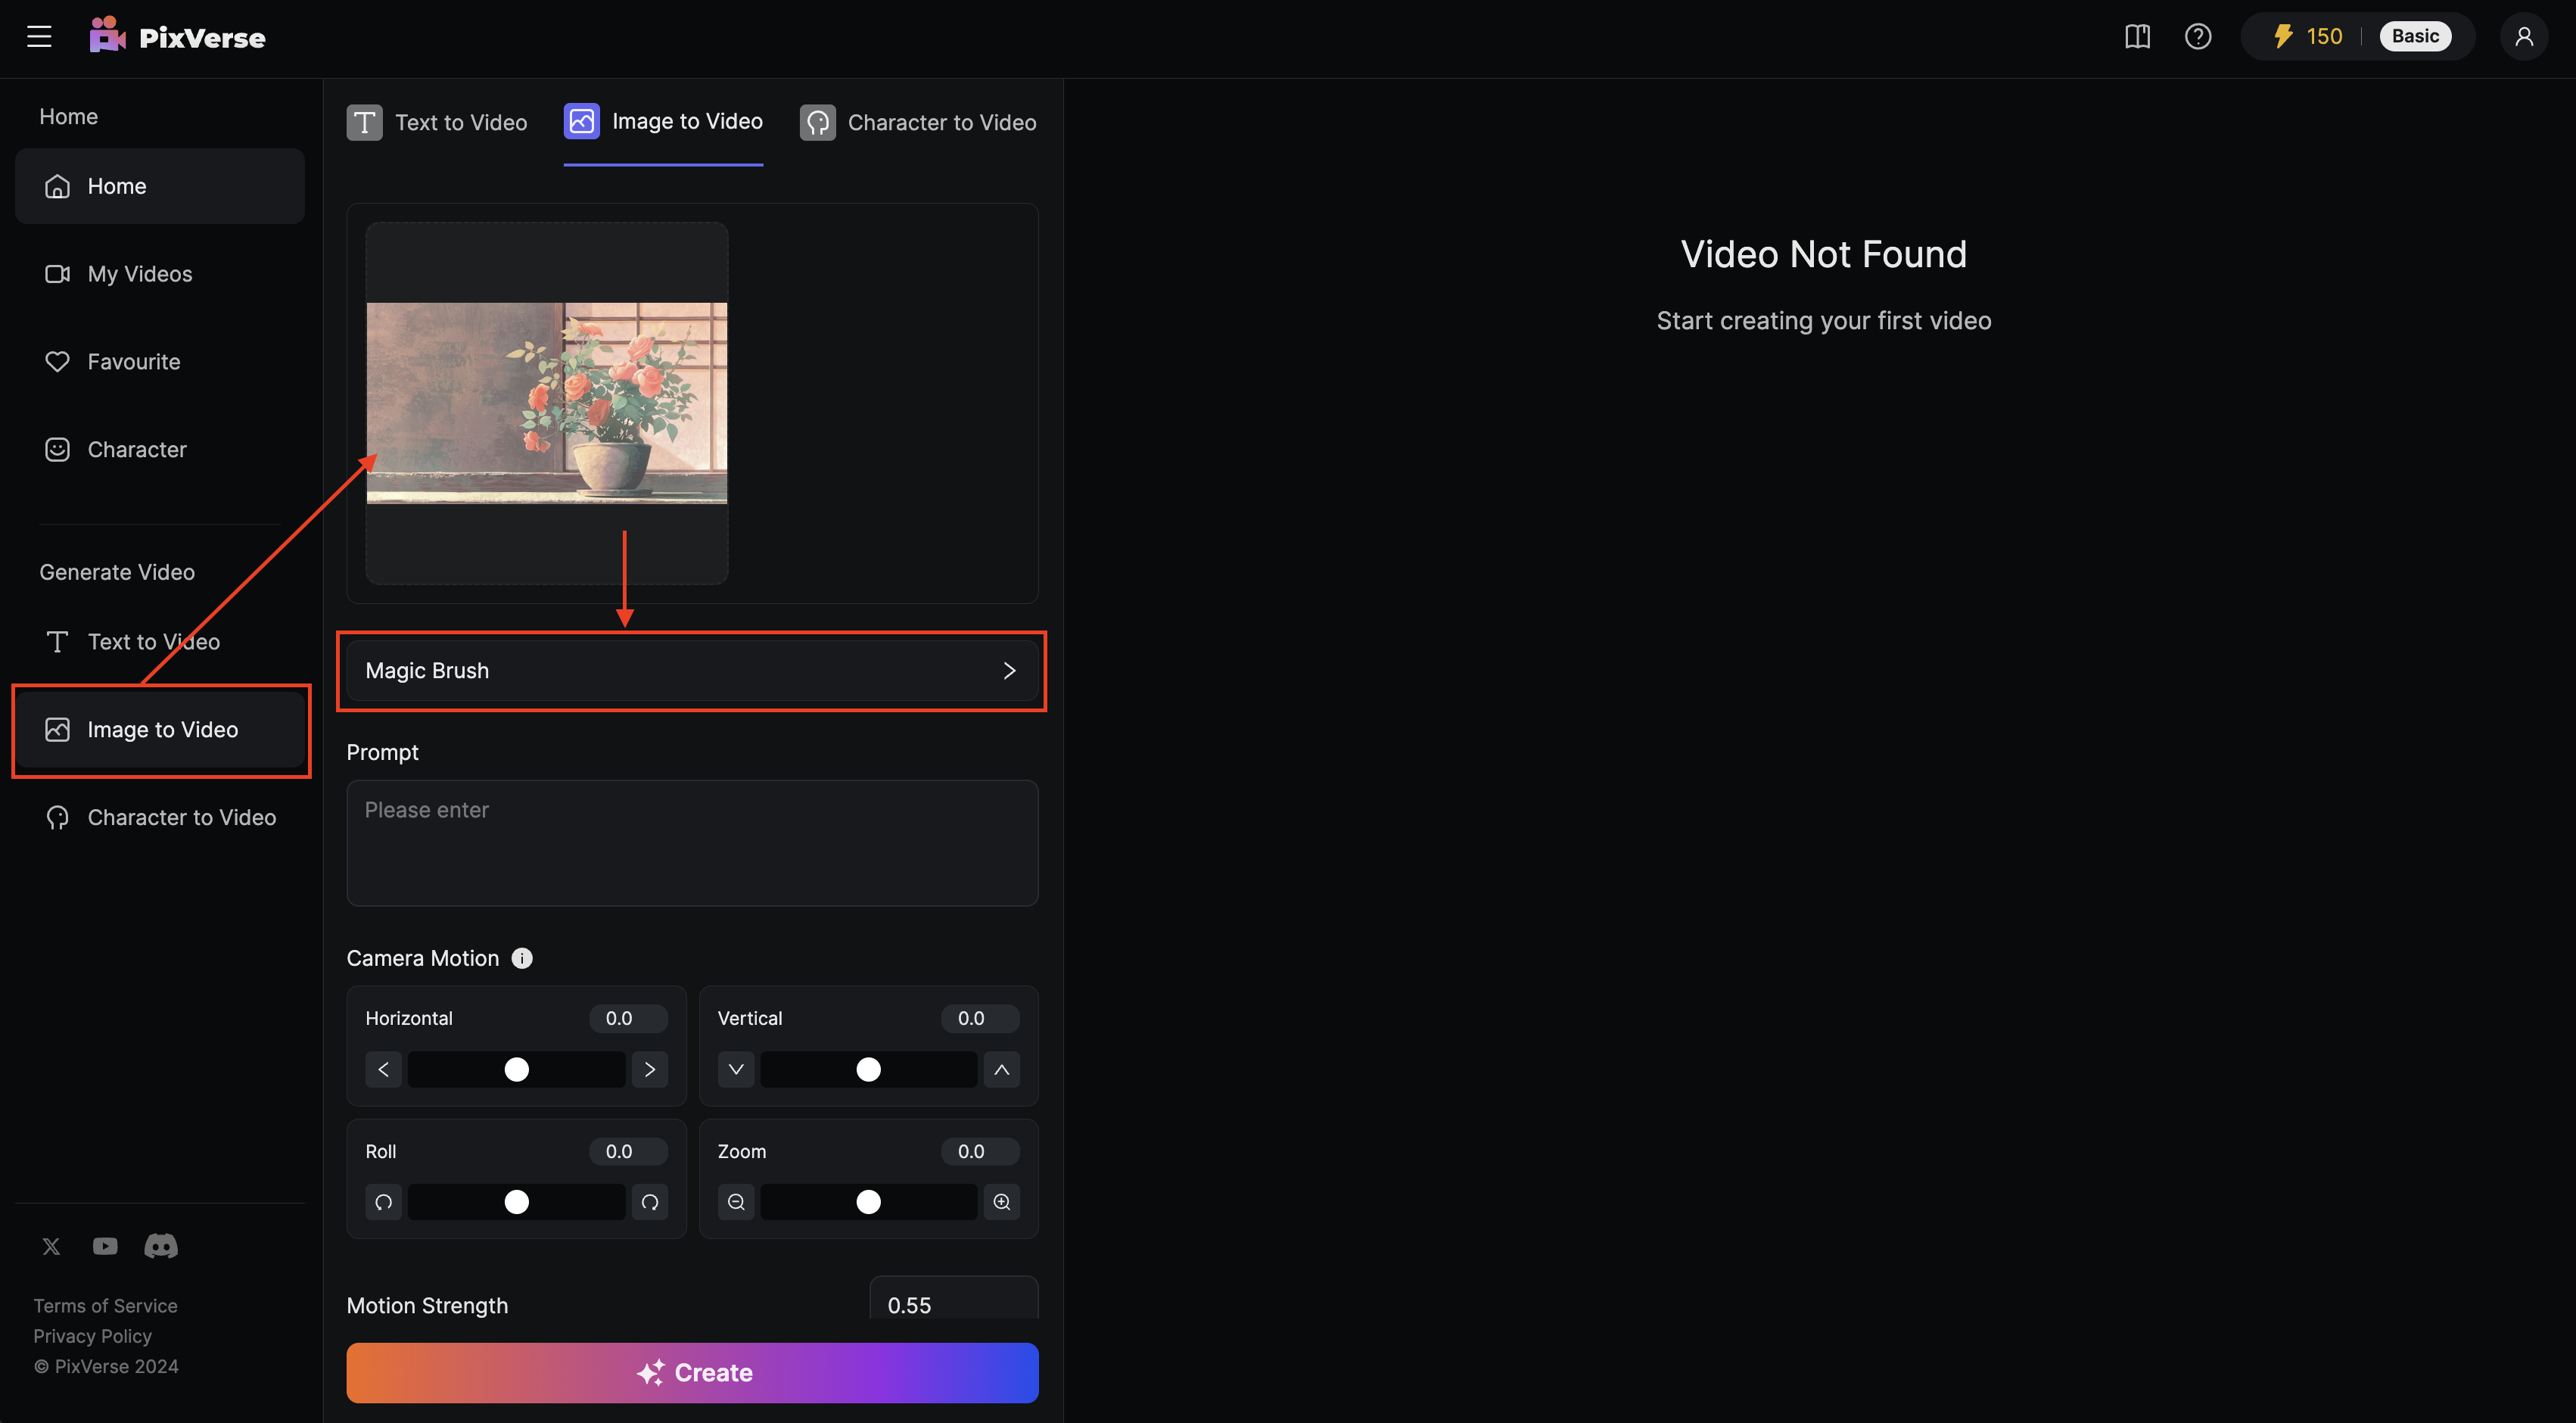Click the Roll counter-clockwise rotate button
This screenshot has height=1423, width=2576.
pos(384,1202)
